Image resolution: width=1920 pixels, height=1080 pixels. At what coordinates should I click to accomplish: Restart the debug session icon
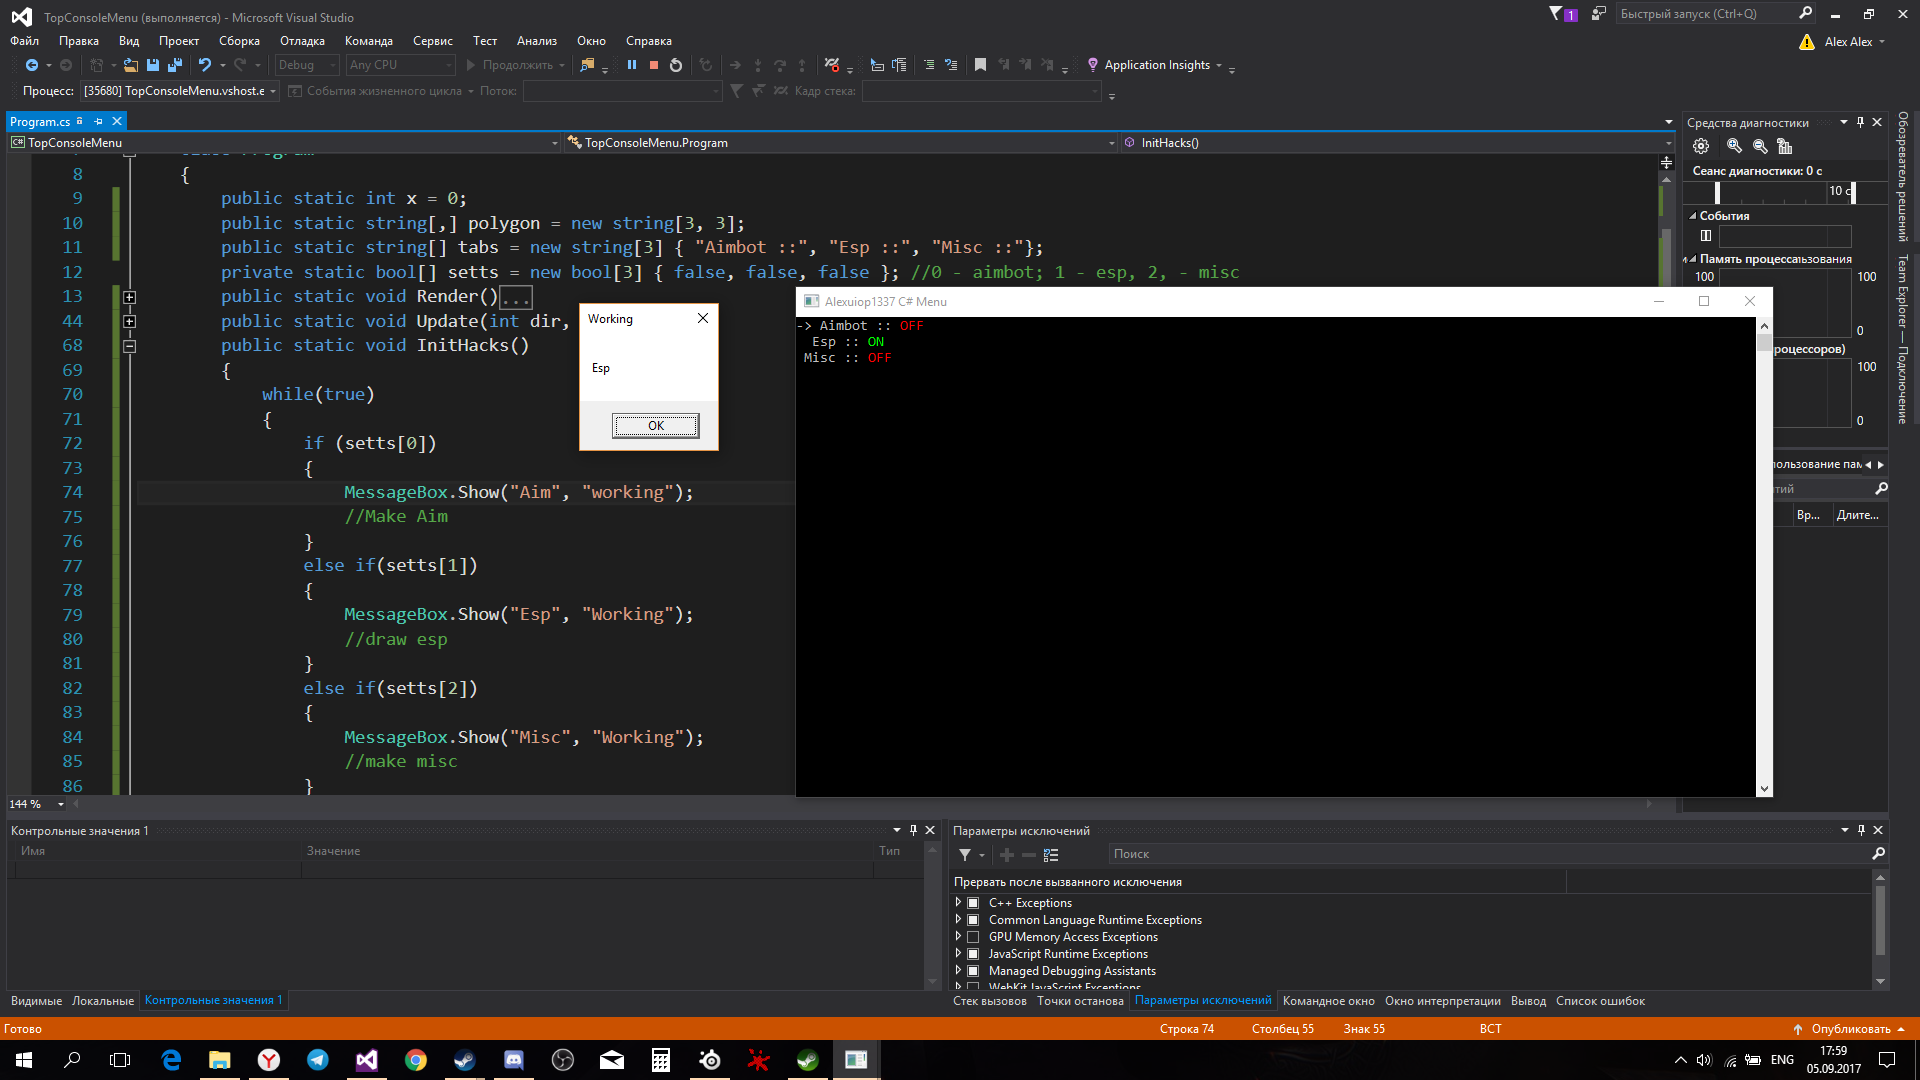[x=676, y=65]
